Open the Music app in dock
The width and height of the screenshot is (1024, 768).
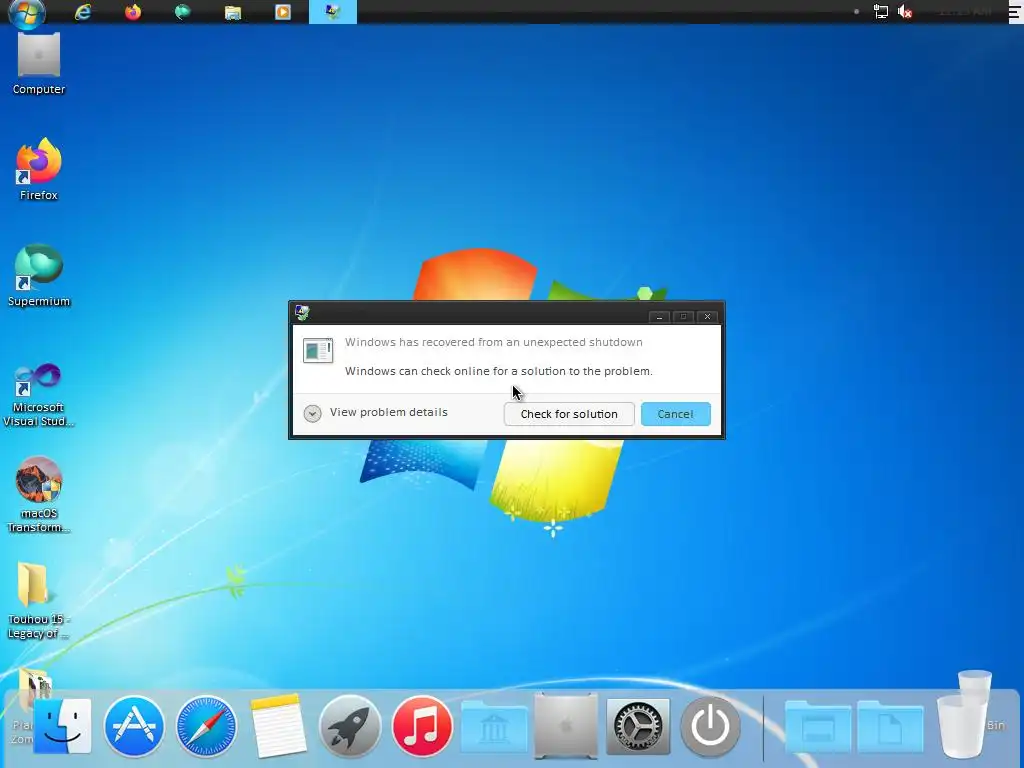point(422,726)
